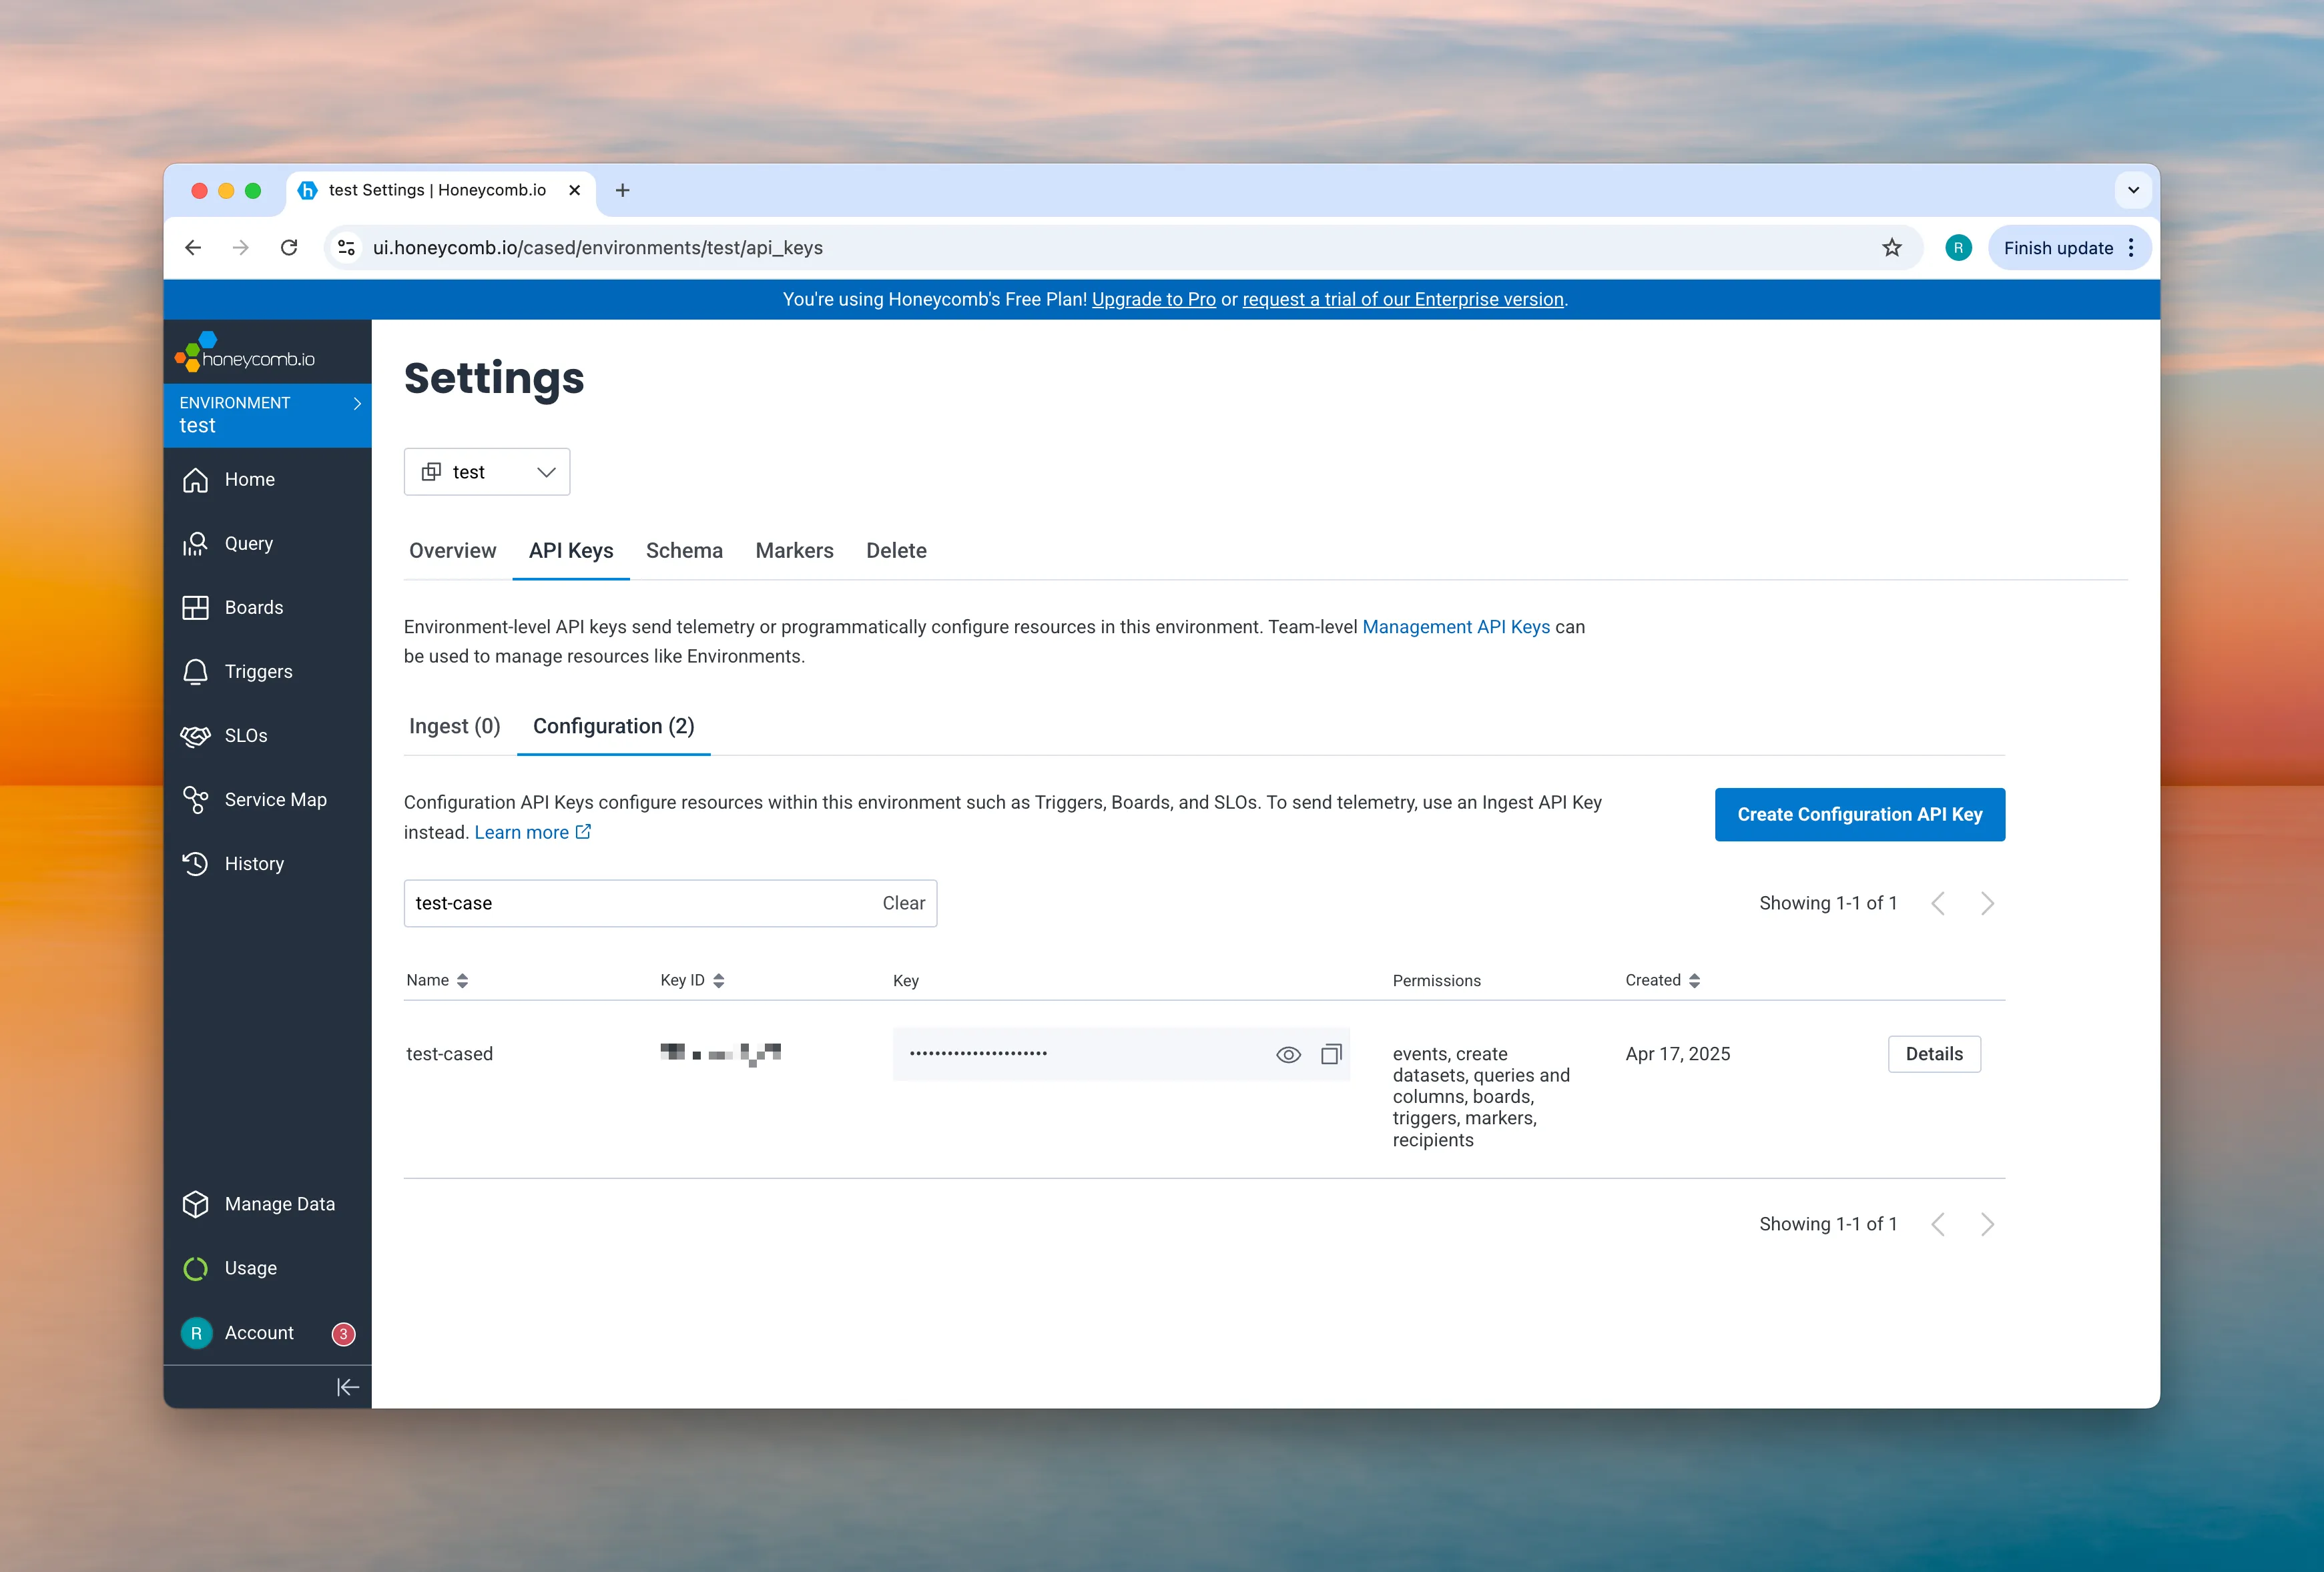Select the Query icon in sidebar

click(196, 543)
